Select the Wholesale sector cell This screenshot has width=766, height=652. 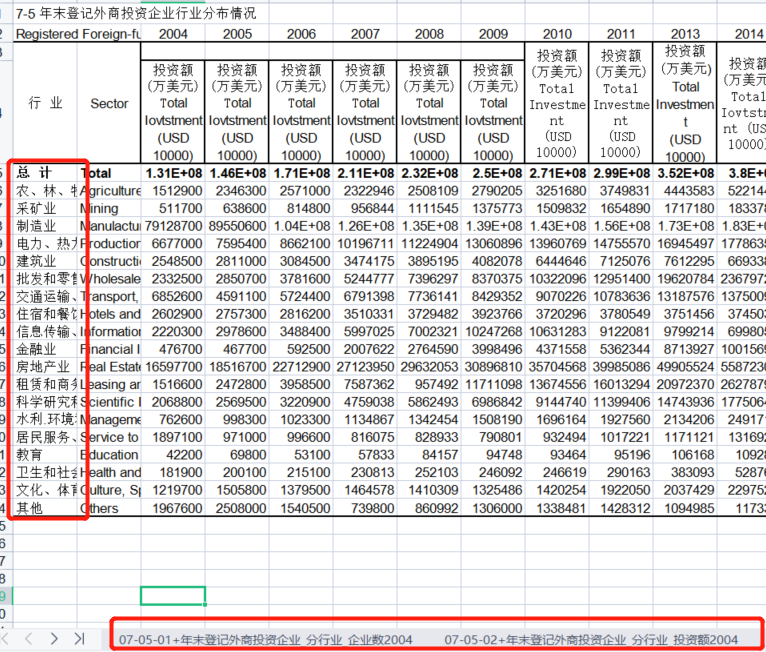[109, 279]
